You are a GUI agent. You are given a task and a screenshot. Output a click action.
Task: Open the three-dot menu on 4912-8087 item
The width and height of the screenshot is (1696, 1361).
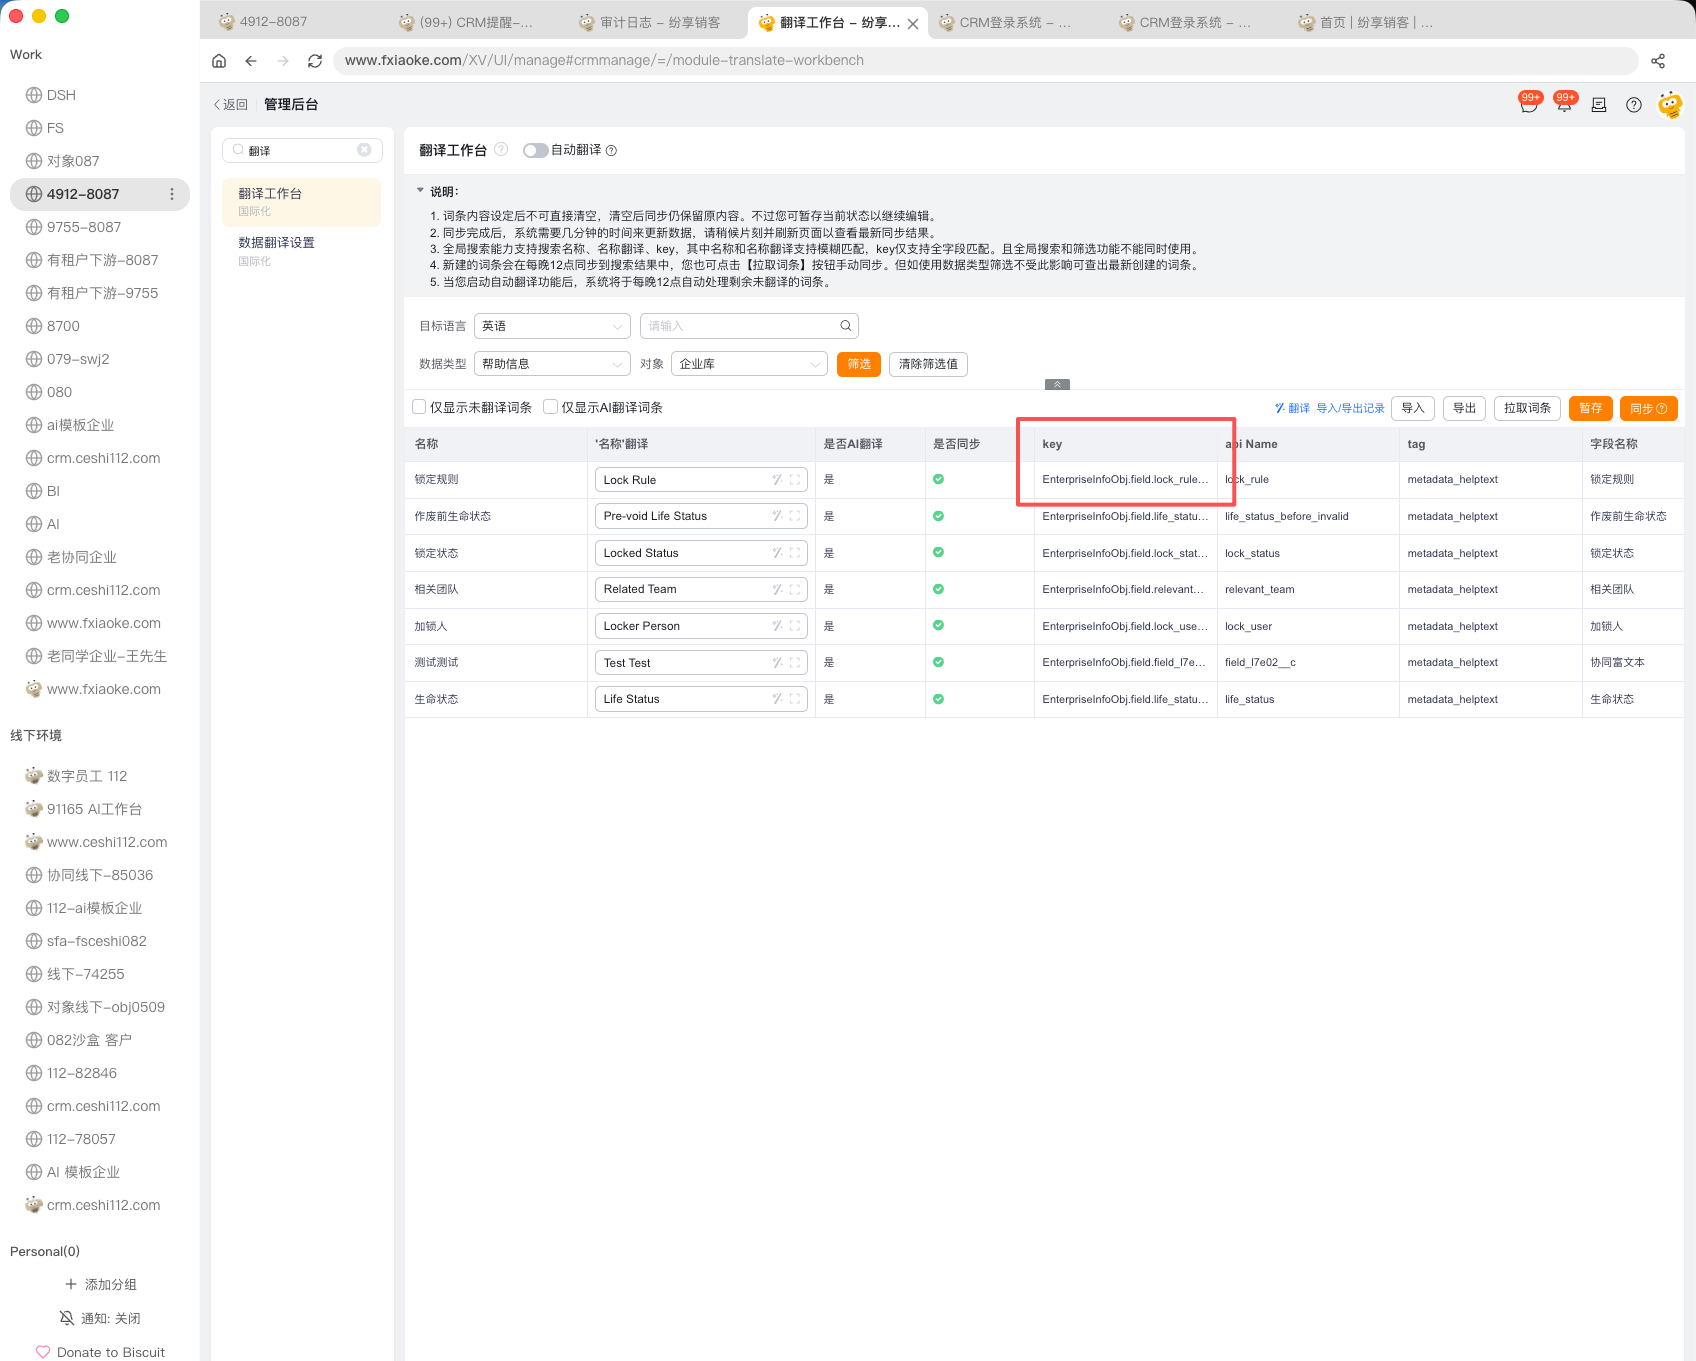tap(172, 194)
